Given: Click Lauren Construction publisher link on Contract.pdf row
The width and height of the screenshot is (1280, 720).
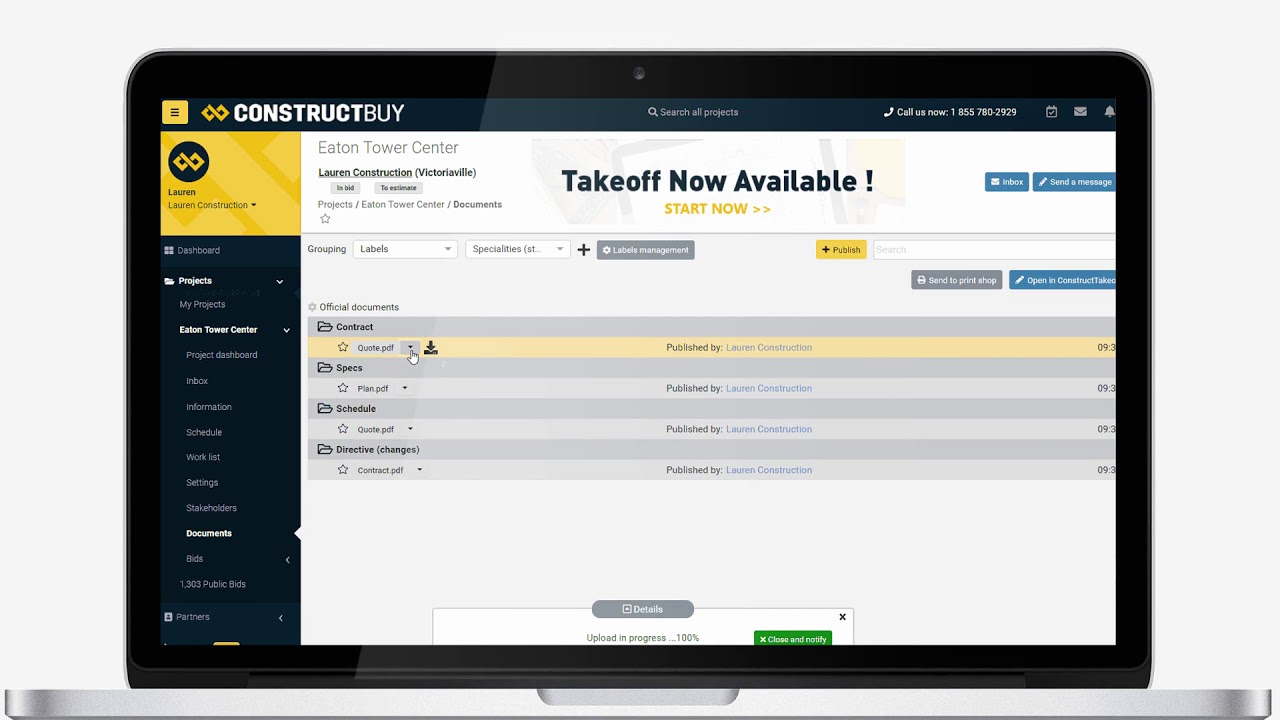Looking at the screenshot, I should (x=769, y=470).
